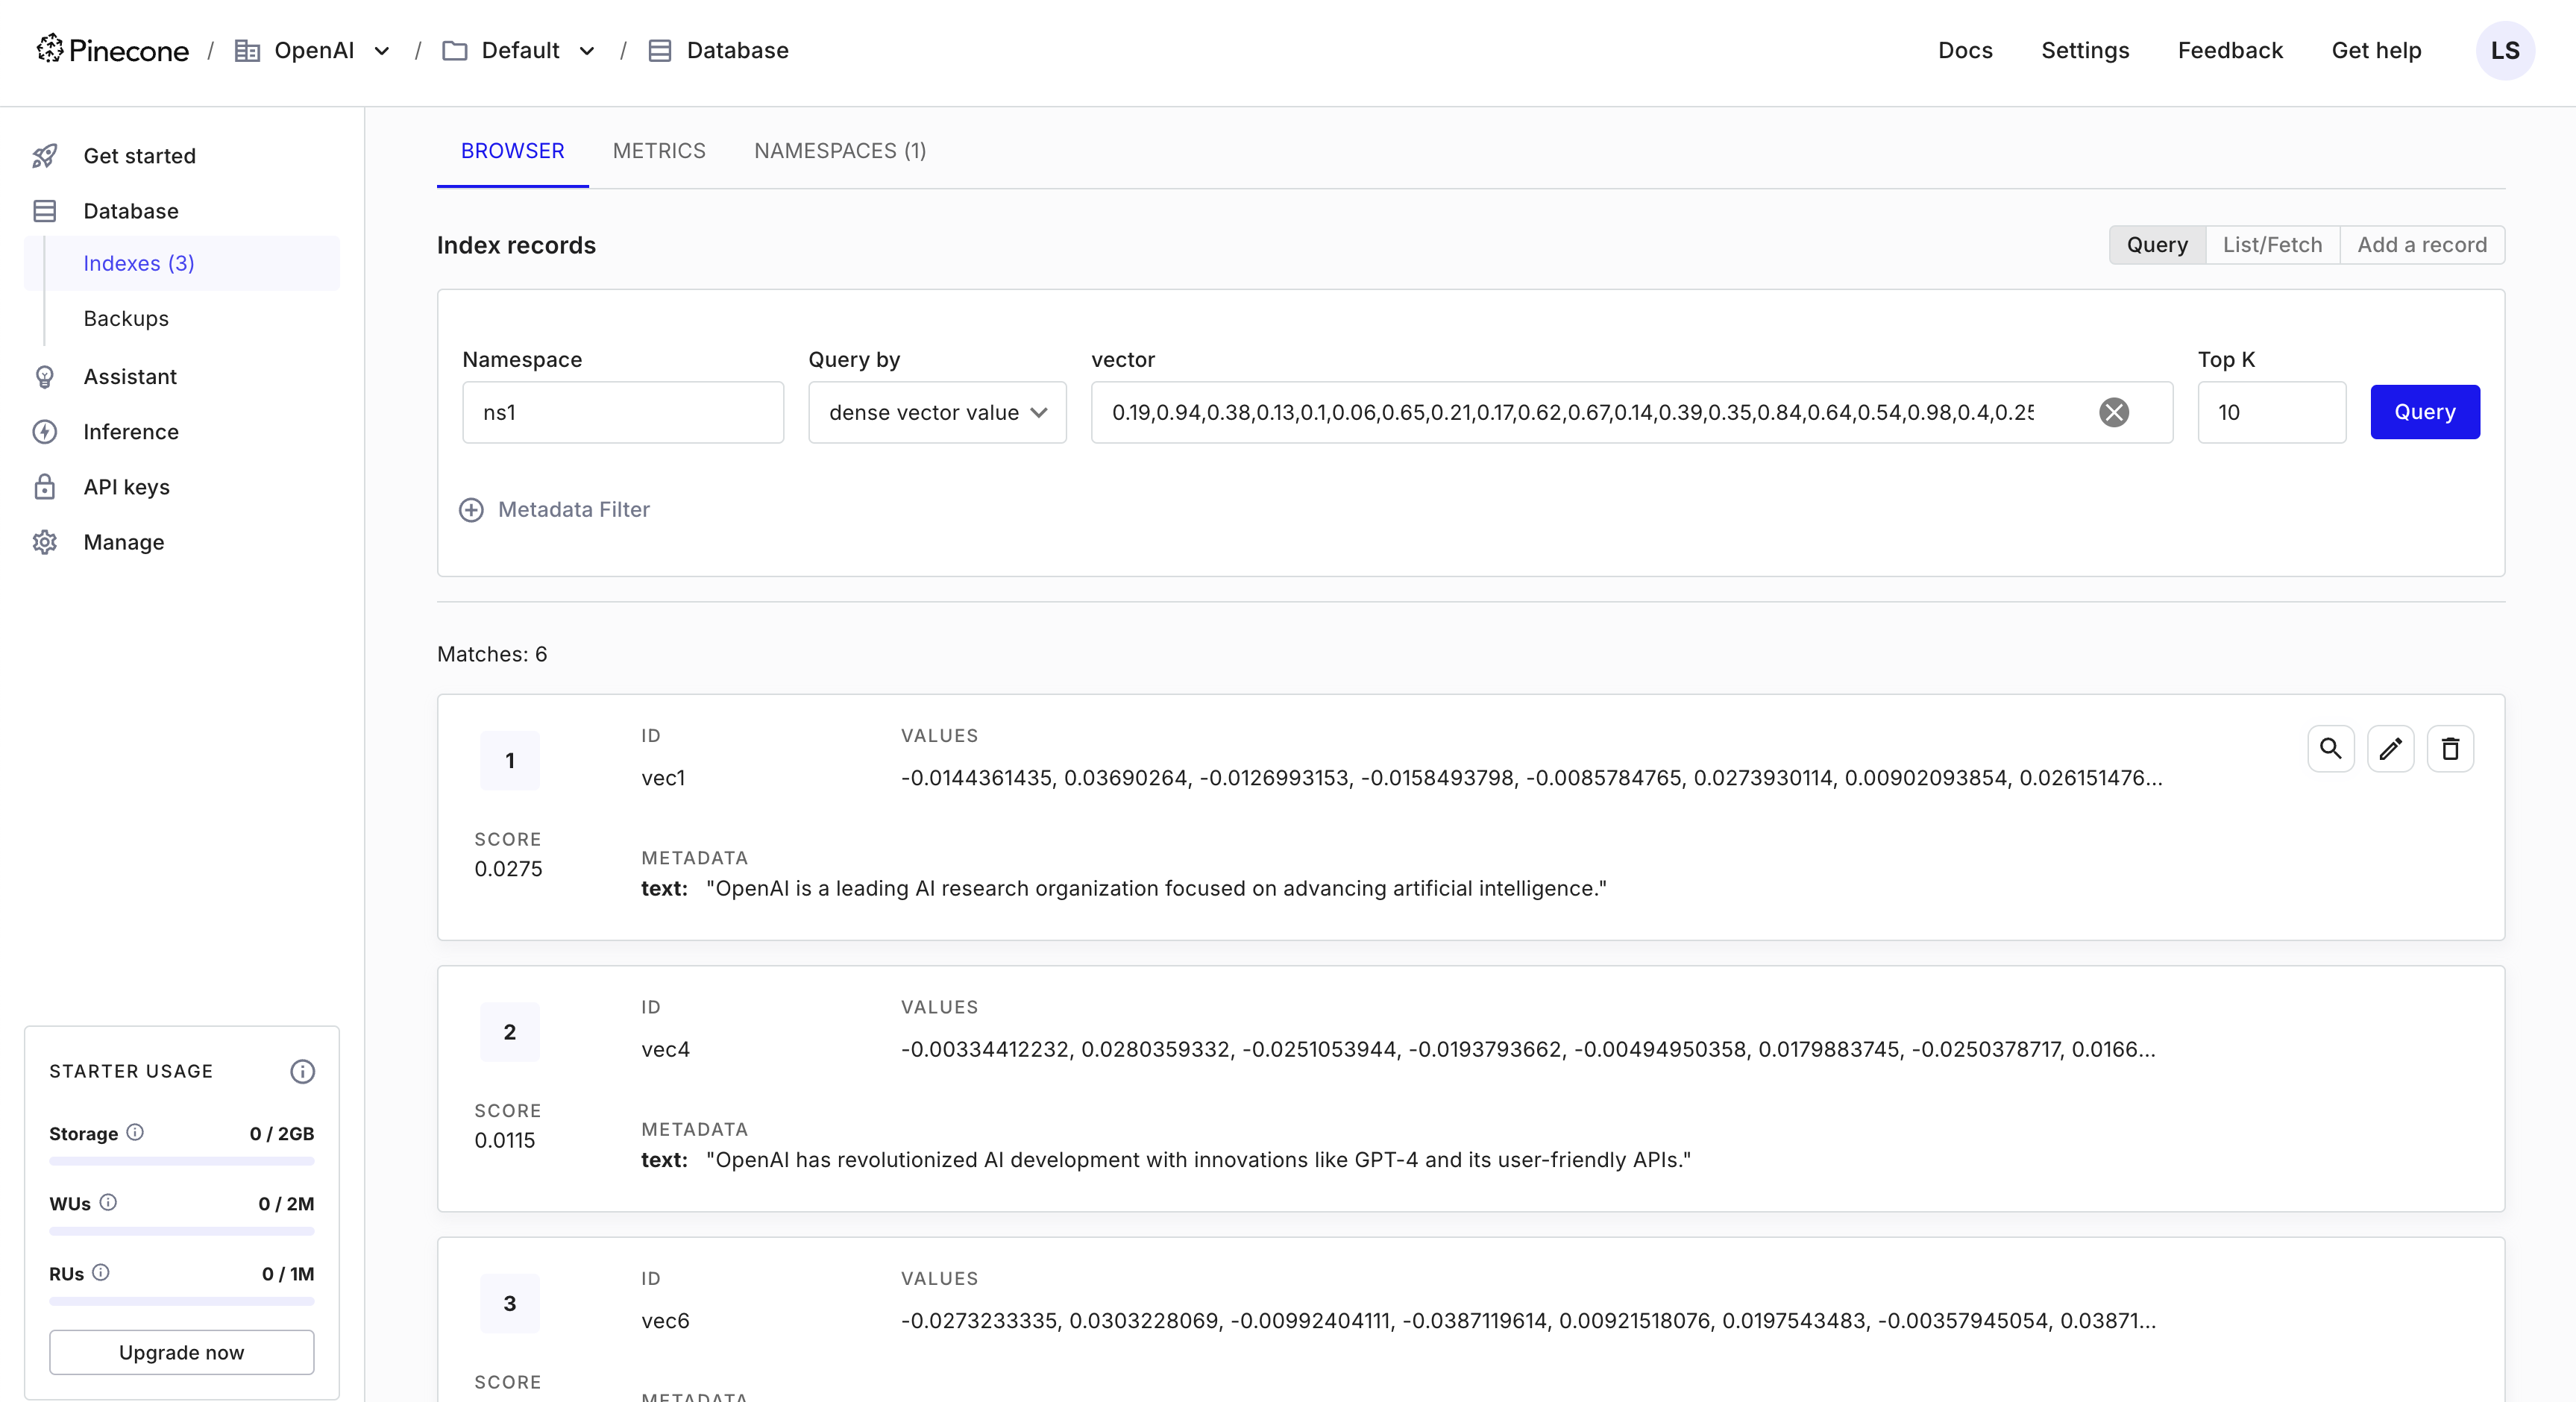Click the Upgrade now button
2576x1402 pixels.
(181, 1352)
